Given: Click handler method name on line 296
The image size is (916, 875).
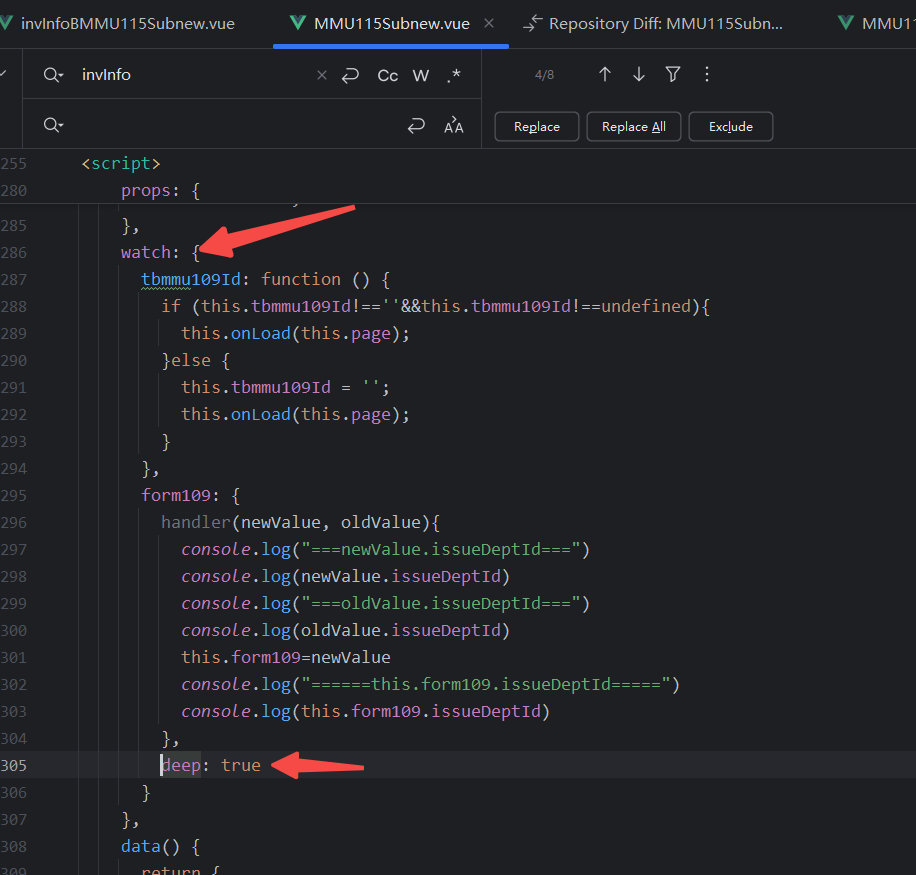Looking at the screenshot, I should point(196,522).
